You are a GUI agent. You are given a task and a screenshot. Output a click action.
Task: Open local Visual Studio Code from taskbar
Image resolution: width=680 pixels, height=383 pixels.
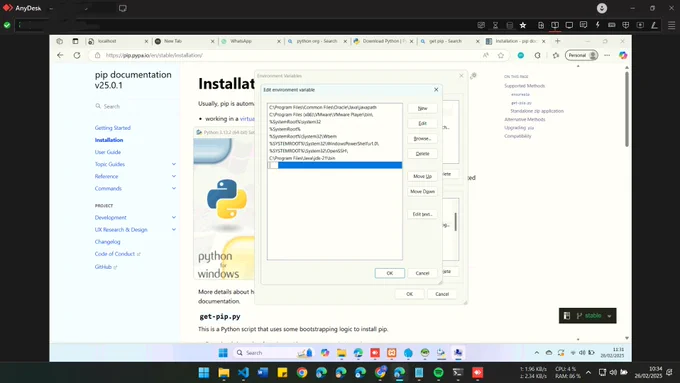click(243, 373)
